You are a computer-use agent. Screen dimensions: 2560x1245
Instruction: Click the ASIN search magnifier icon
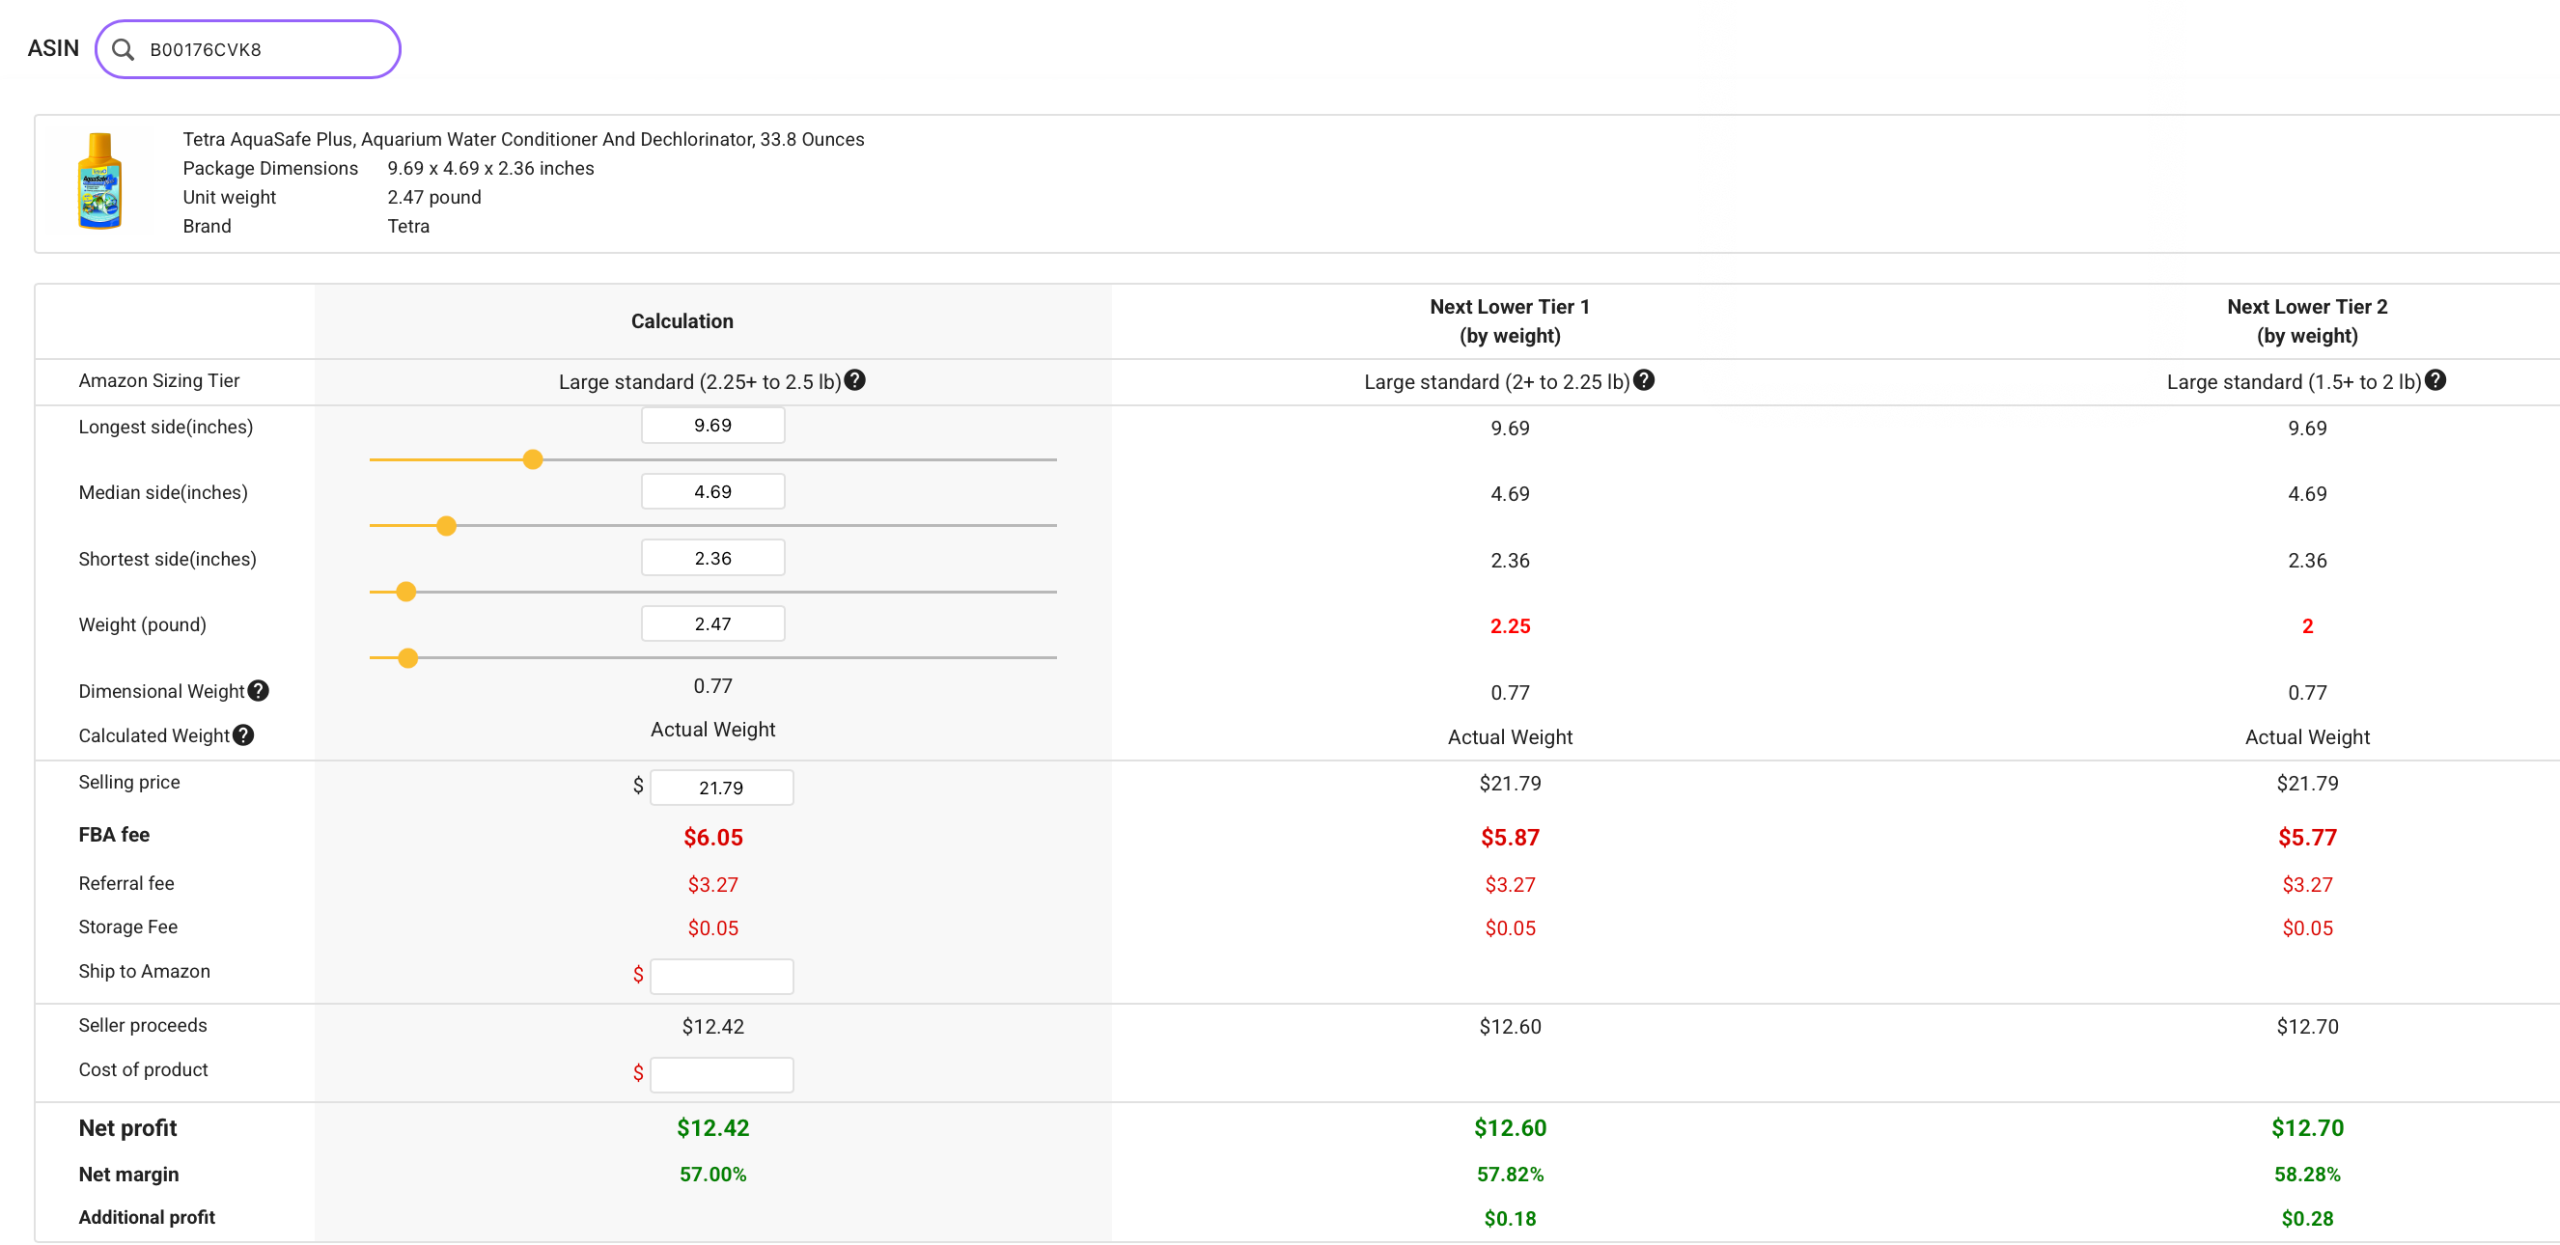coord(123,49)
